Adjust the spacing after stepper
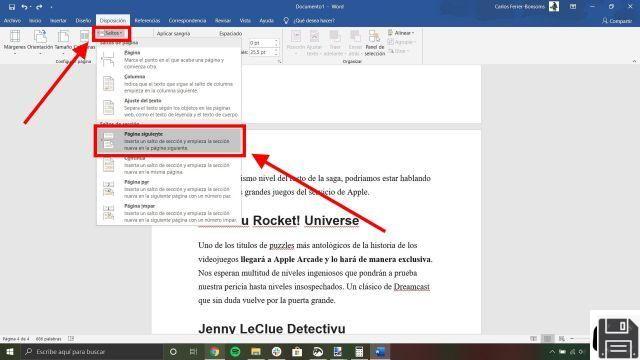The image size is (640, 360). 277,52
